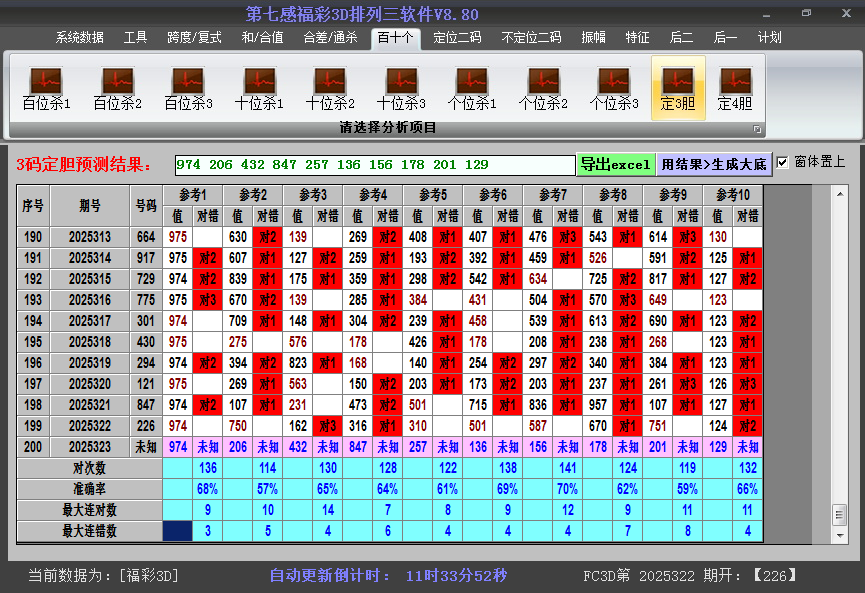Open the 个位杀2 analysis
The width and height of the screenshot is (865, 593).
543,88
